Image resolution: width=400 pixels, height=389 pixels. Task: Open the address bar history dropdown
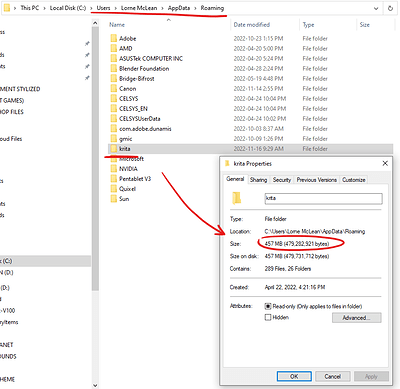coord(376,8)
